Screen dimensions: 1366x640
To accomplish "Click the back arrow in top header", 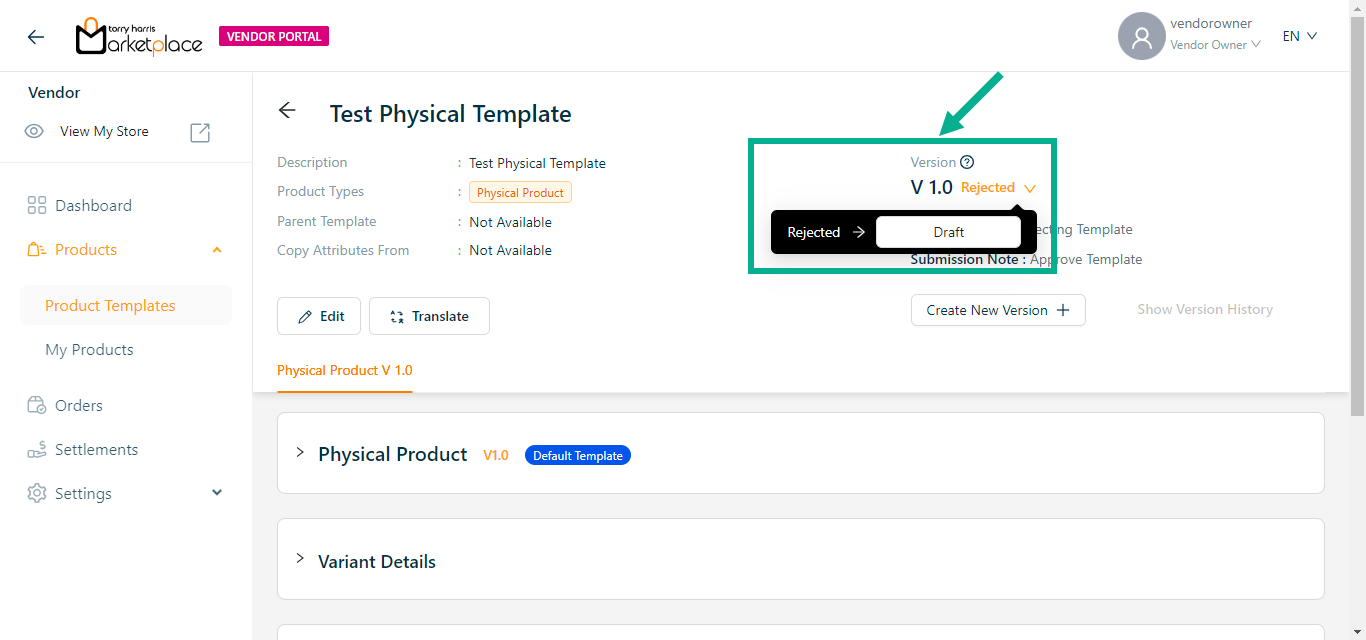I will pyautogui.click(x=36, y=37).
